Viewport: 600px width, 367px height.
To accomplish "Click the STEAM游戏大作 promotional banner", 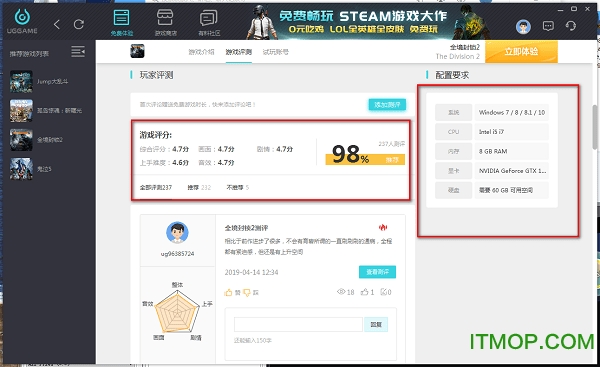I will [x=367, y=22].
